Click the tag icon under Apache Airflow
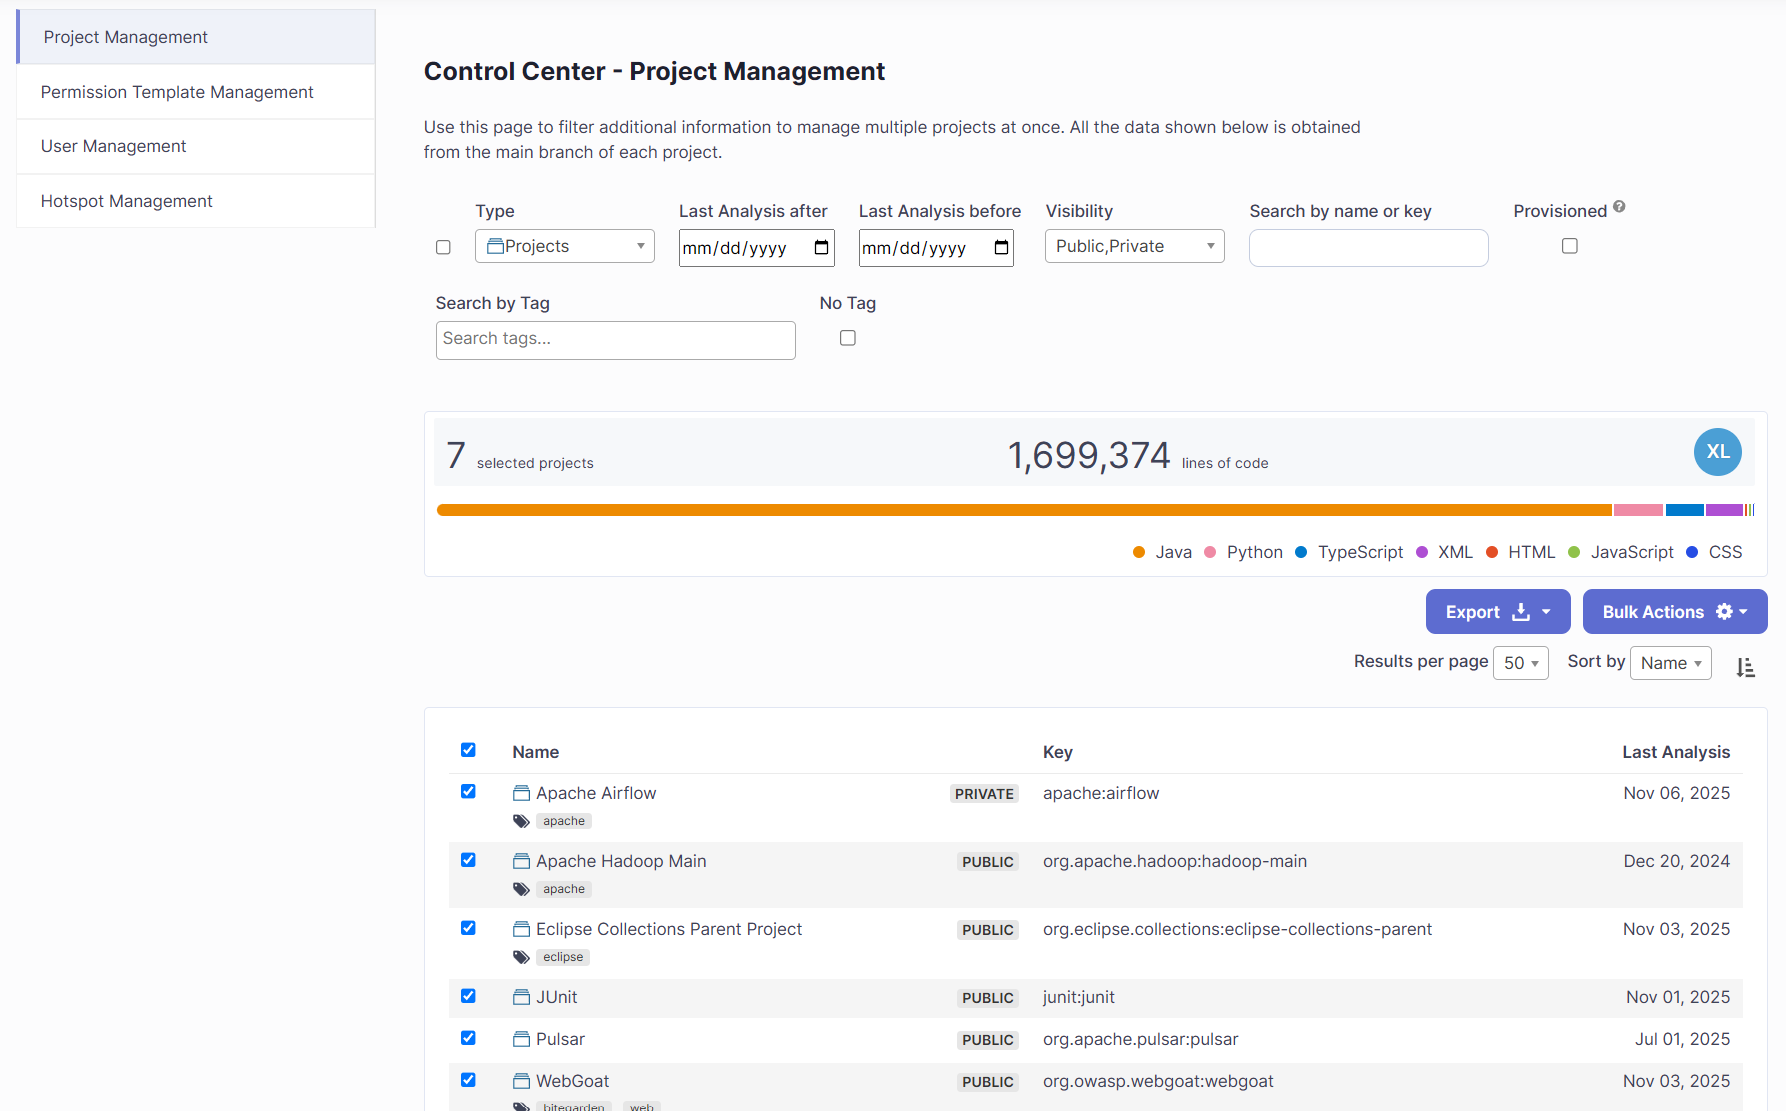The height and width of the screenshot is (1111, 1786). [x=521, y=821]
